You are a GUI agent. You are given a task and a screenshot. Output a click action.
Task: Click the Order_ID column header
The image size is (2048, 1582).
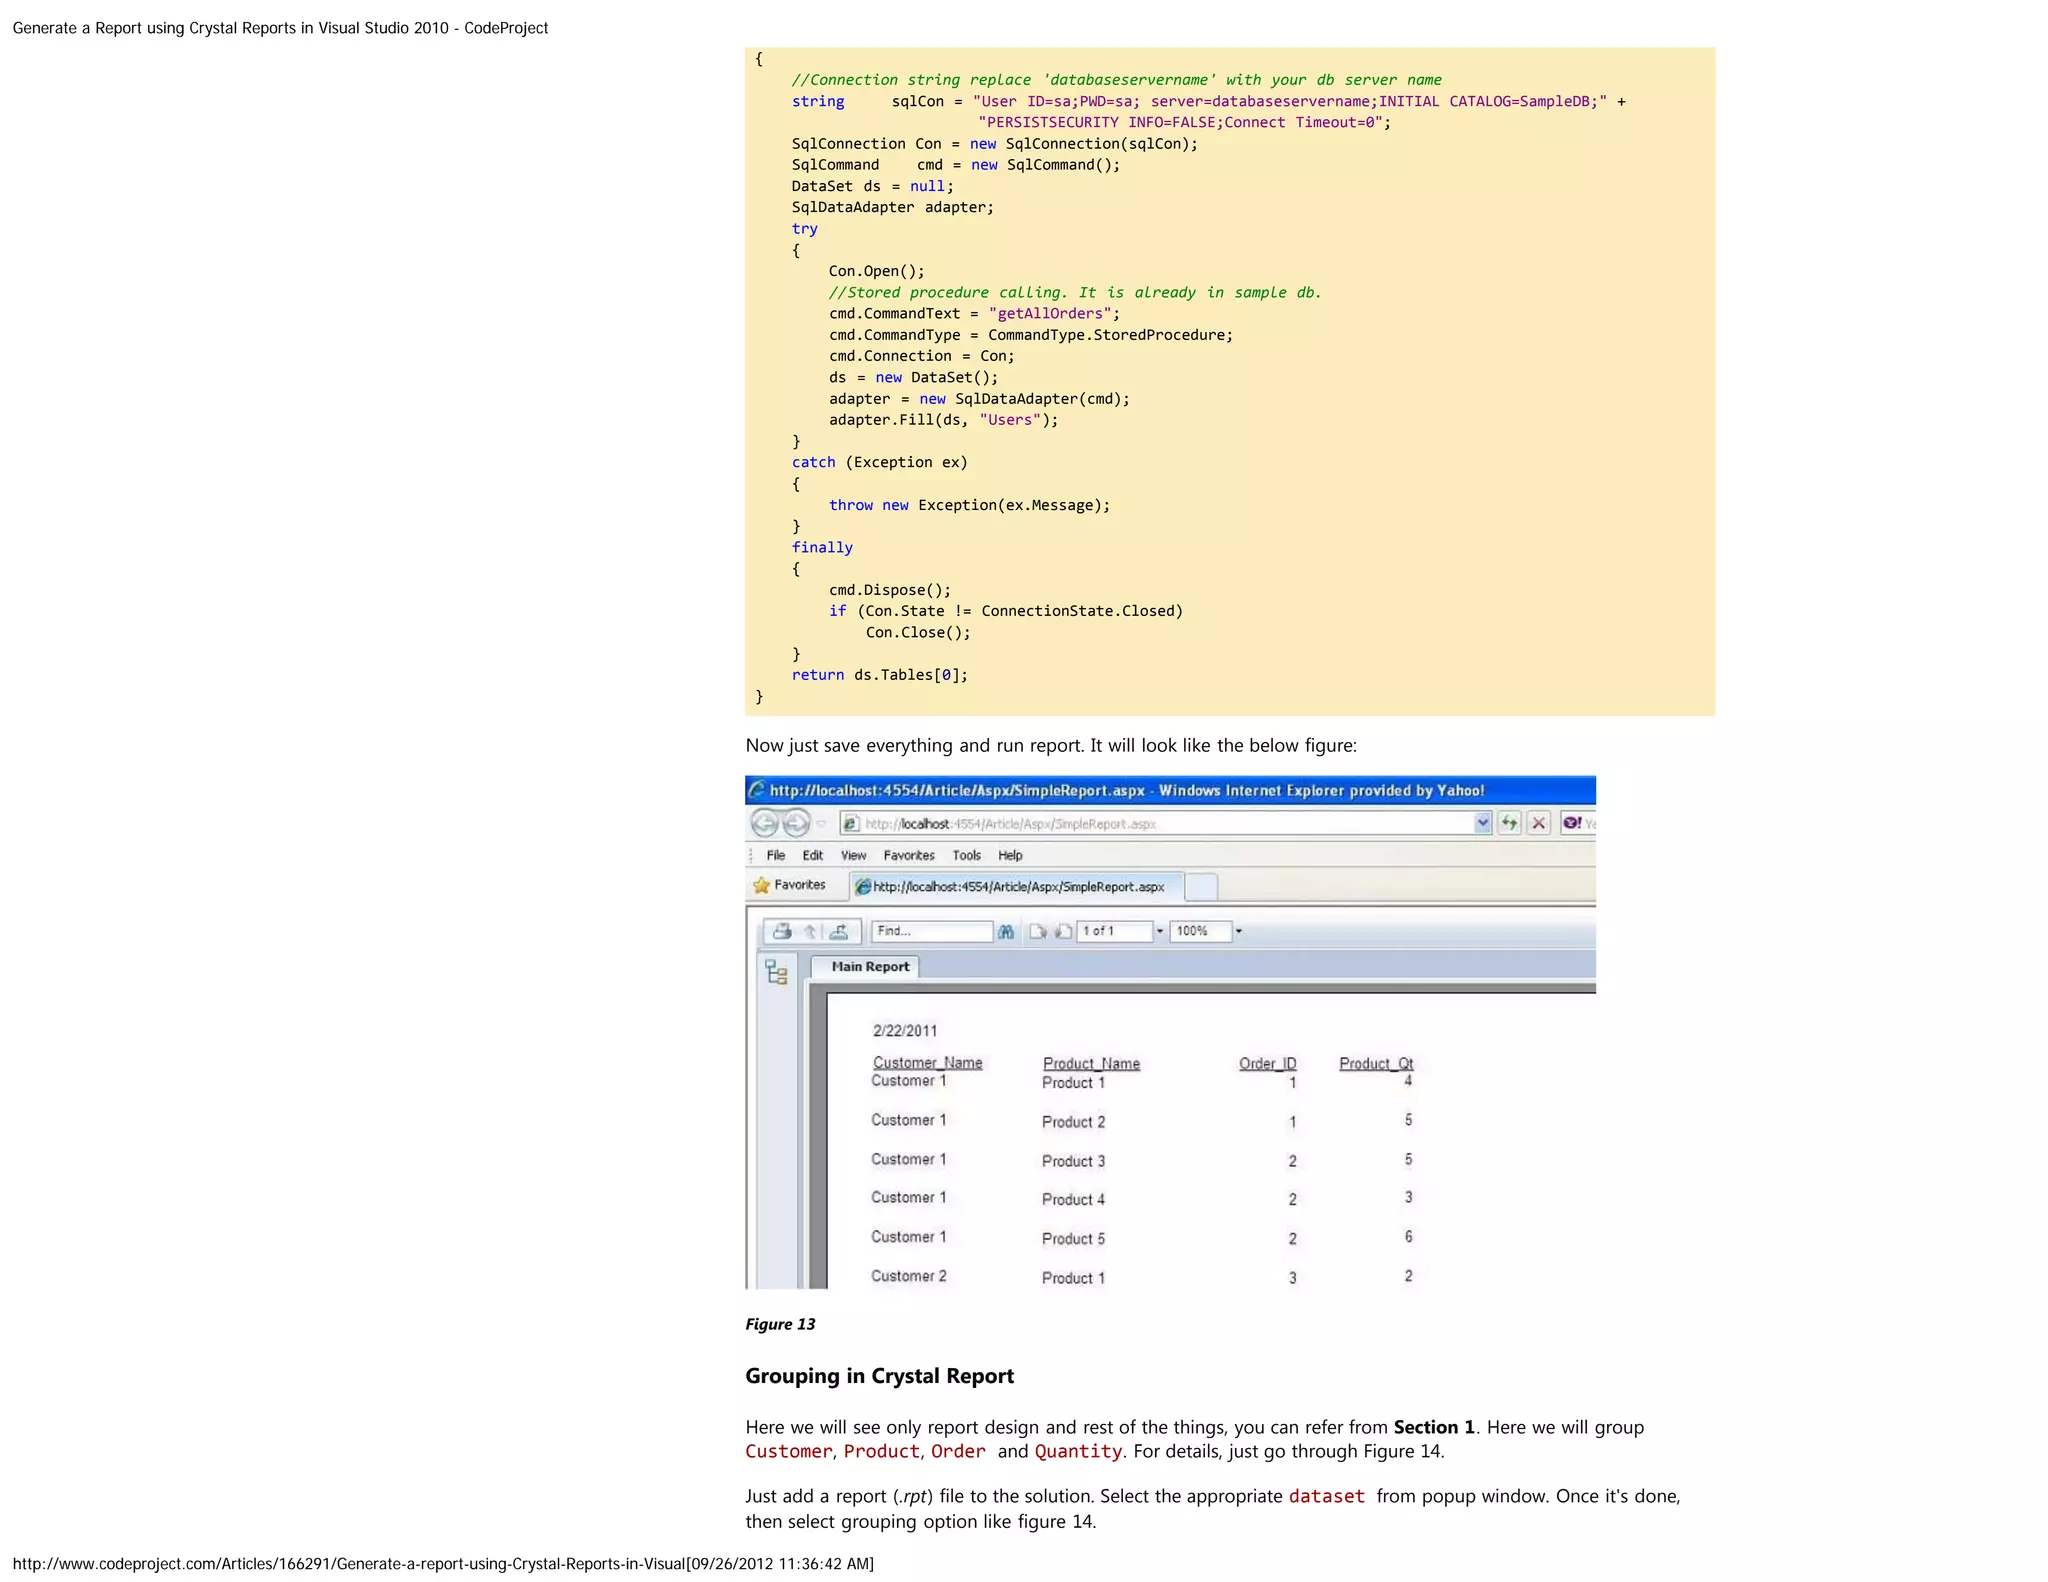tap(1268, 1063)
